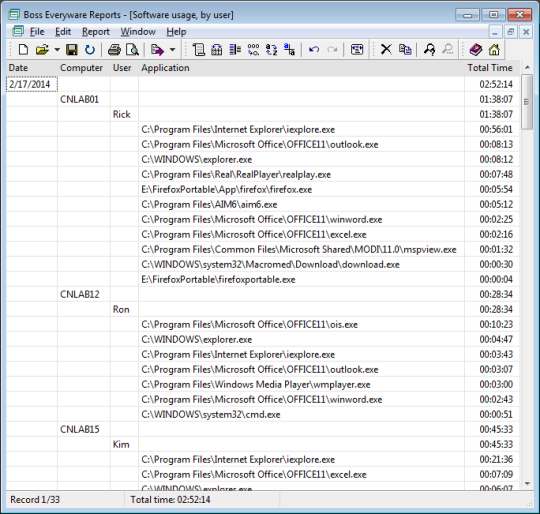Click the calculator-style grouping icon

pyautogui.click(x=217, y=50)
